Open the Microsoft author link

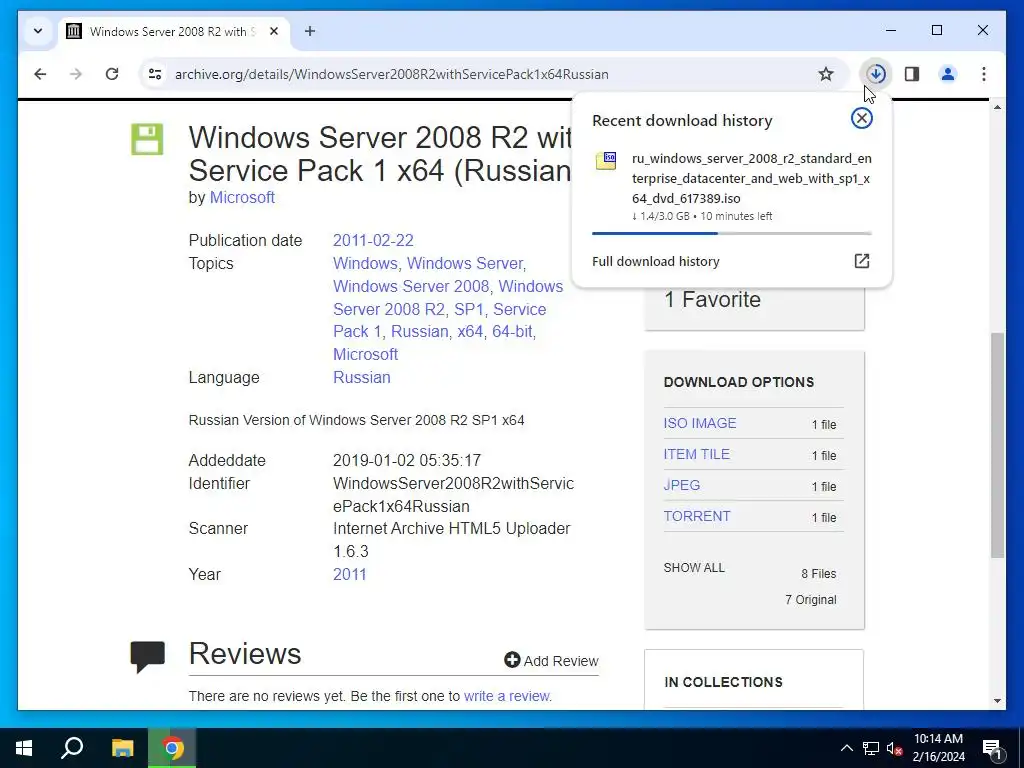pos(242,197)
